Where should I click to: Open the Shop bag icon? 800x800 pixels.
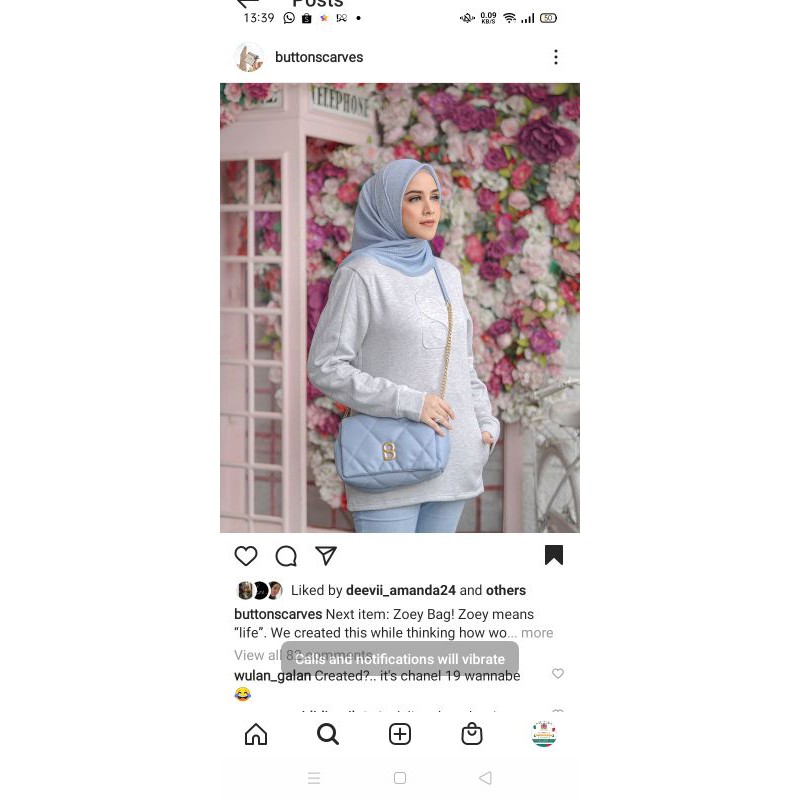coord(471,734)
